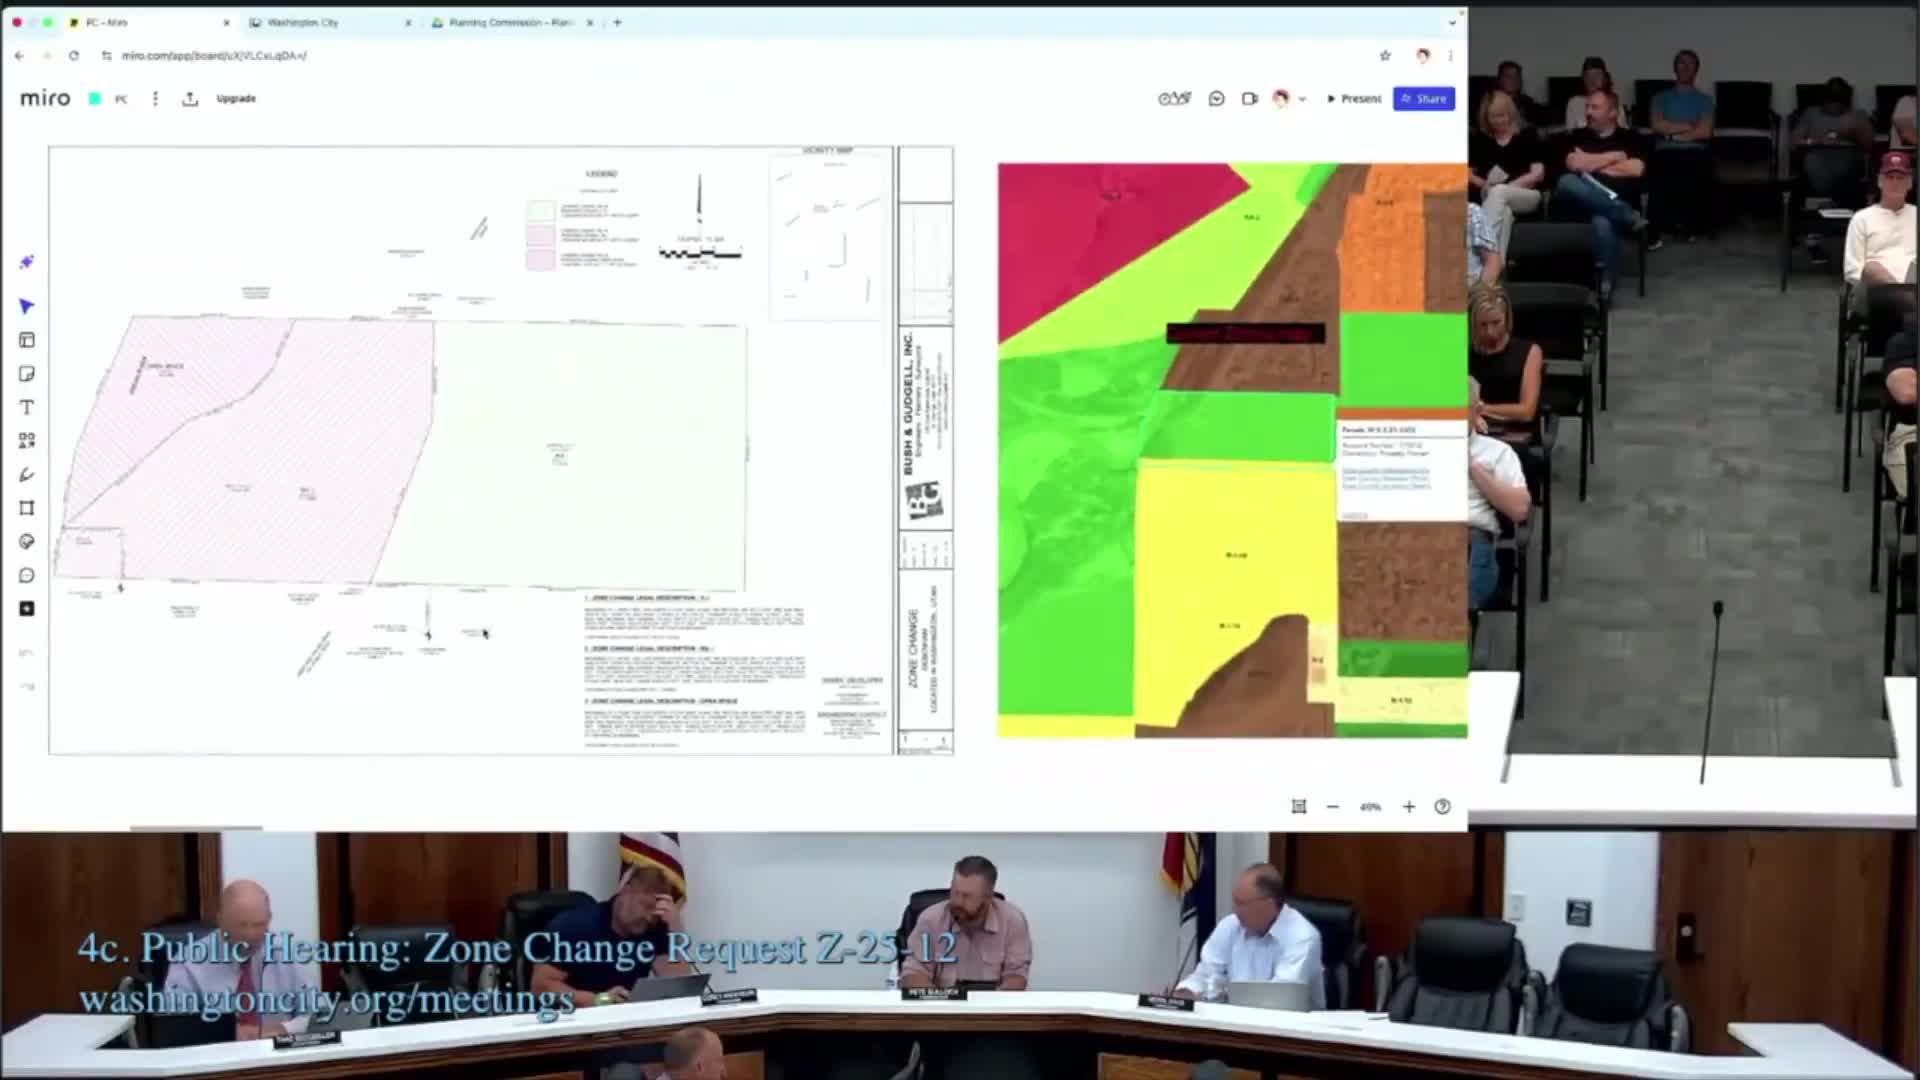Open more tools plus button
This screenshot has height=1080, width=1920.
click(x=27, y=609)
